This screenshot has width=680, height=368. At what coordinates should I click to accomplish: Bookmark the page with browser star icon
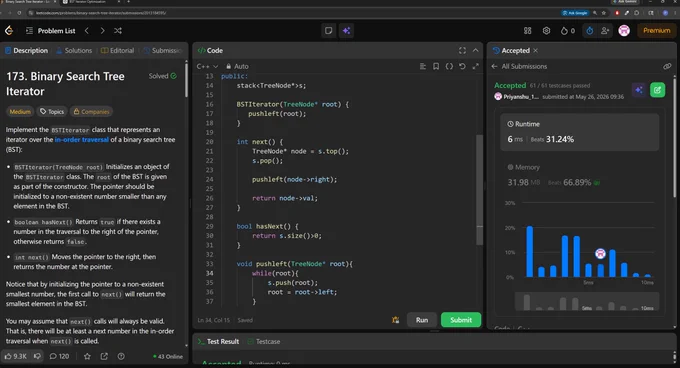point(604,13)
